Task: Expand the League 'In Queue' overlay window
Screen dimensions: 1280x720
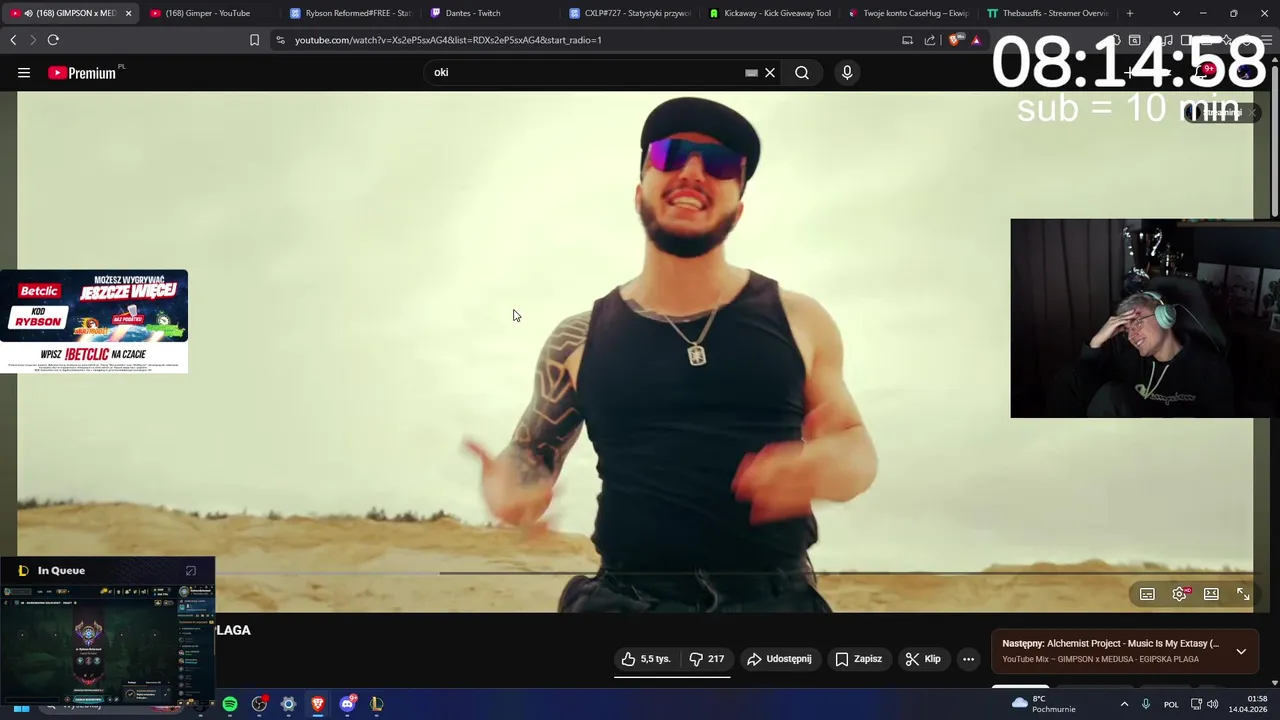Action: [x=191, y=571]
